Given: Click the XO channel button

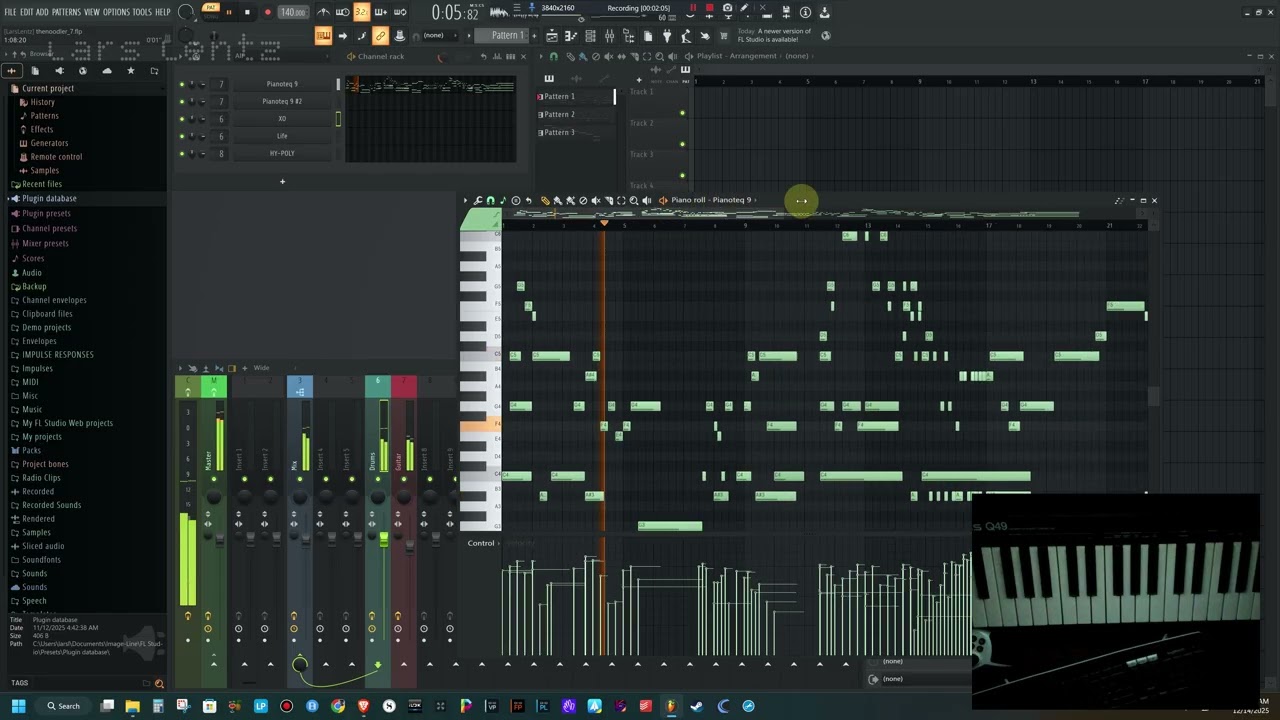Looking at the screenshot, I should 282,119.
